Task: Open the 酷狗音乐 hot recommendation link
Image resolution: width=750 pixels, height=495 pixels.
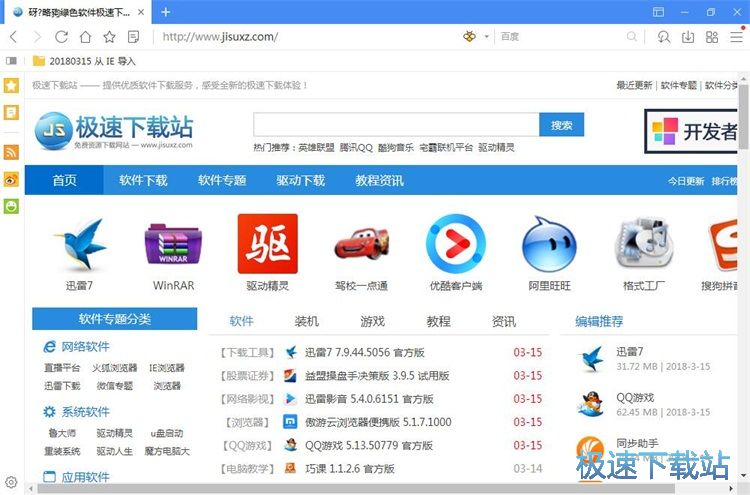Action: click(x=396, y=148)
